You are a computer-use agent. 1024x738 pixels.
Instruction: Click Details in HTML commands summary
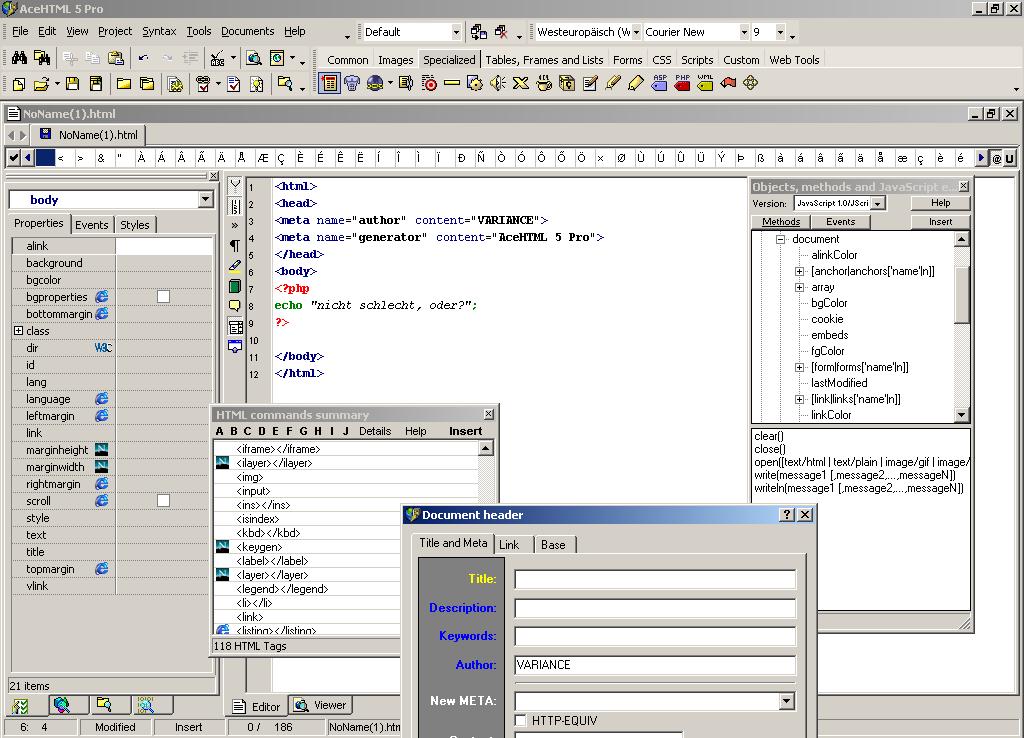[375, 432]
